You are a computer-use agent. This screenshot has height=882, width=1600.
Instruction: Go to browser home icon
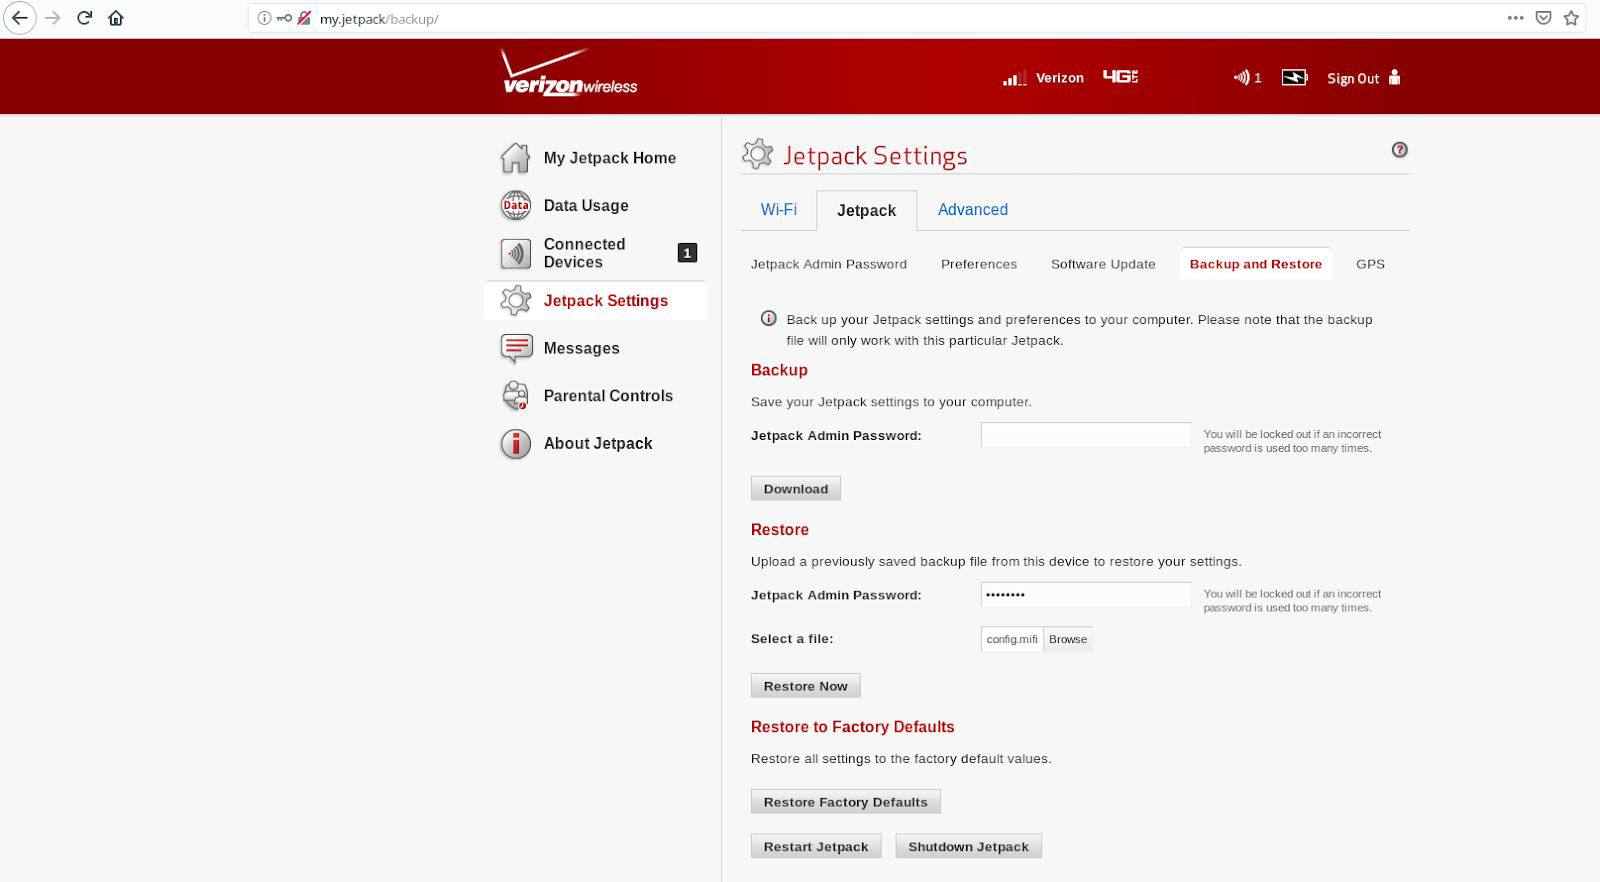(116, 18)
